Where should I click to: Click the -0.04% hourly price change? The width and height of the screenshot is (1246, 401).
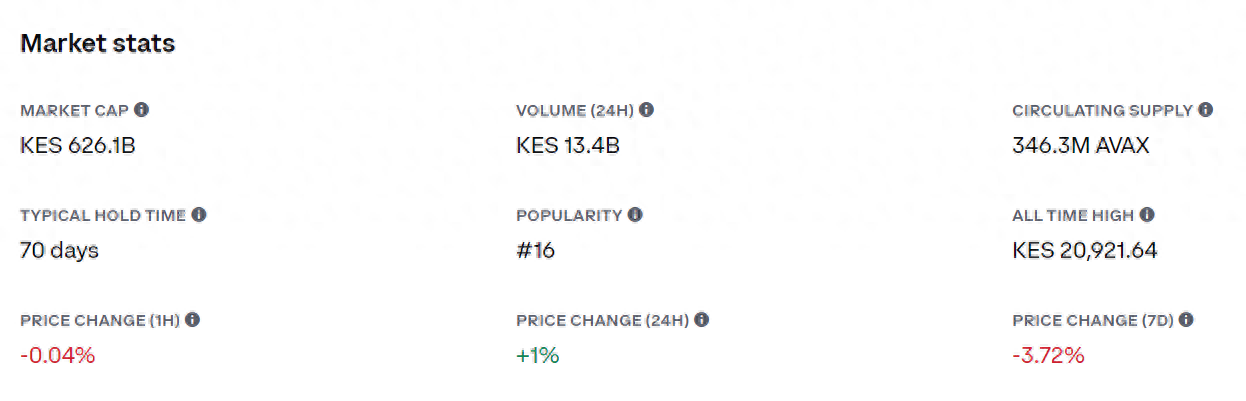click(57, 356)
